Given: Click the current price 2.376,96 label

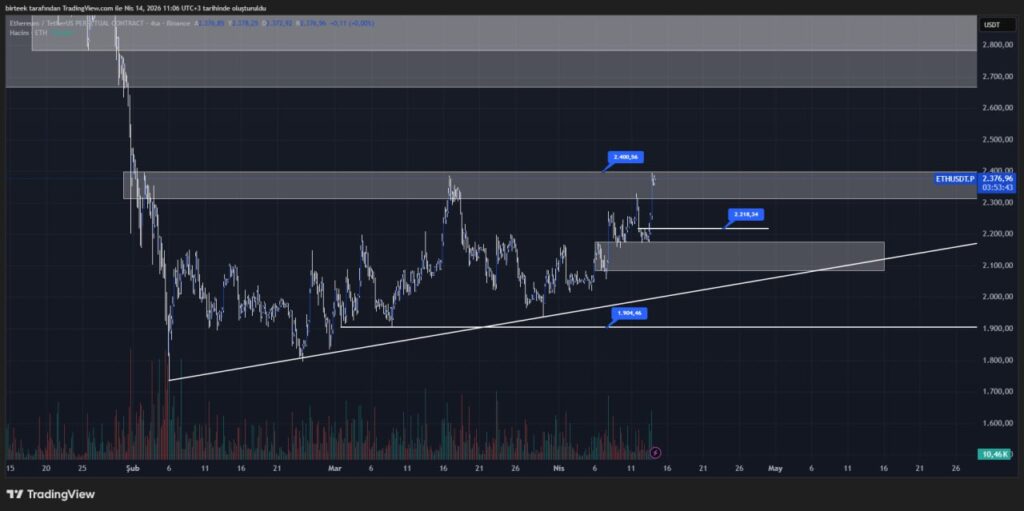Looking at the screenshot, I should coord(997,178).
